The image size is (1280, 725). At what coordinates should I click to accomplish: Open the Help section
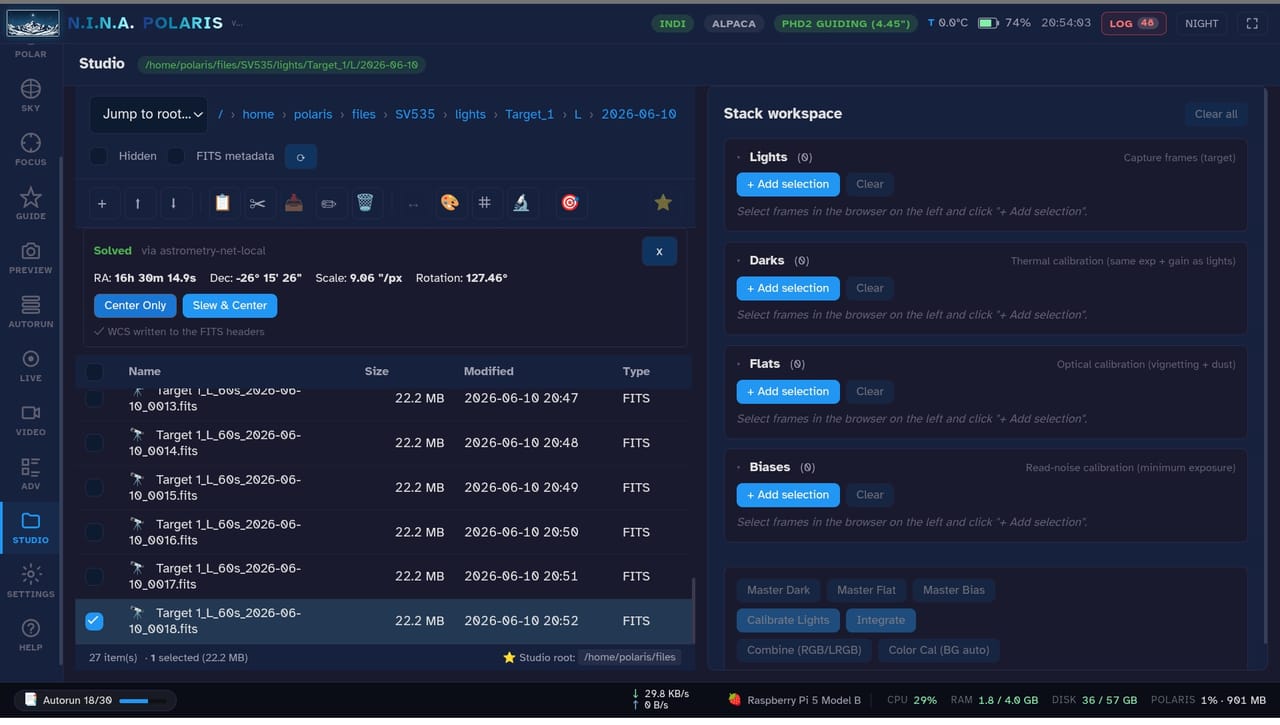tap(31, 635)
